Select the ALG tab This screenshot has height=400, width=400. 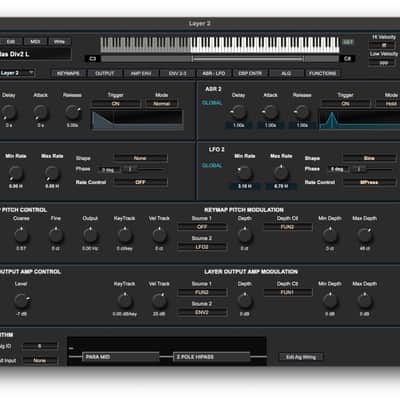coord(286,73)
